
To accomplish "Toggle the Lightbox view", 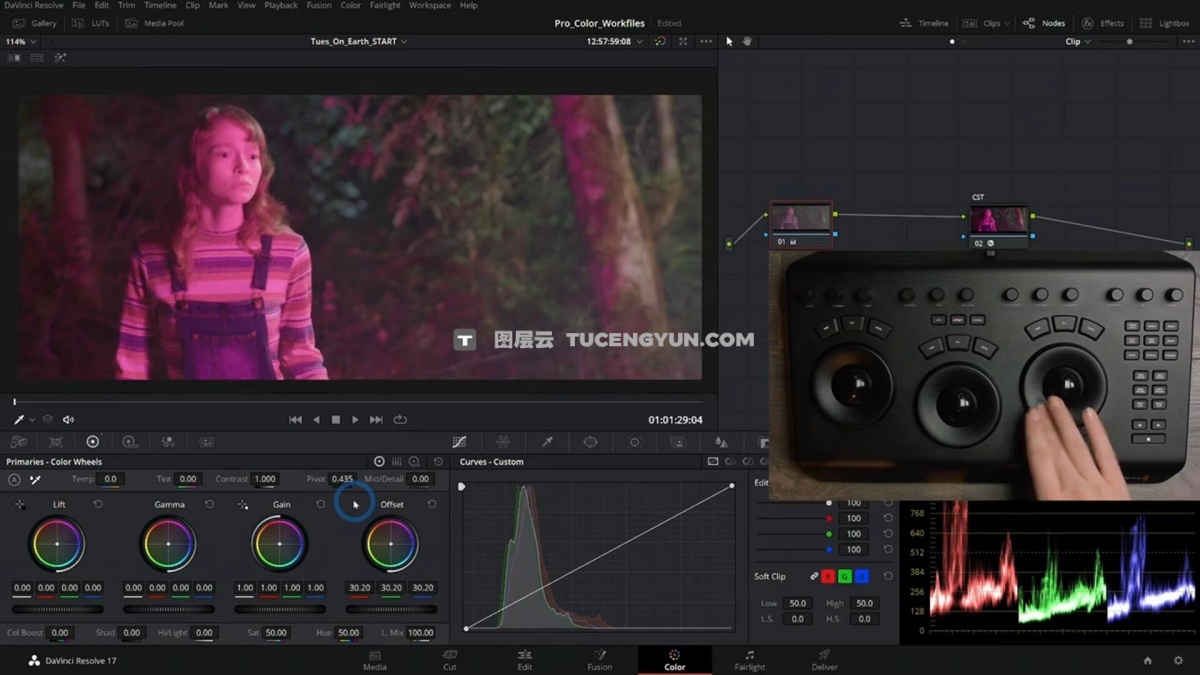I will point(1165,23).
